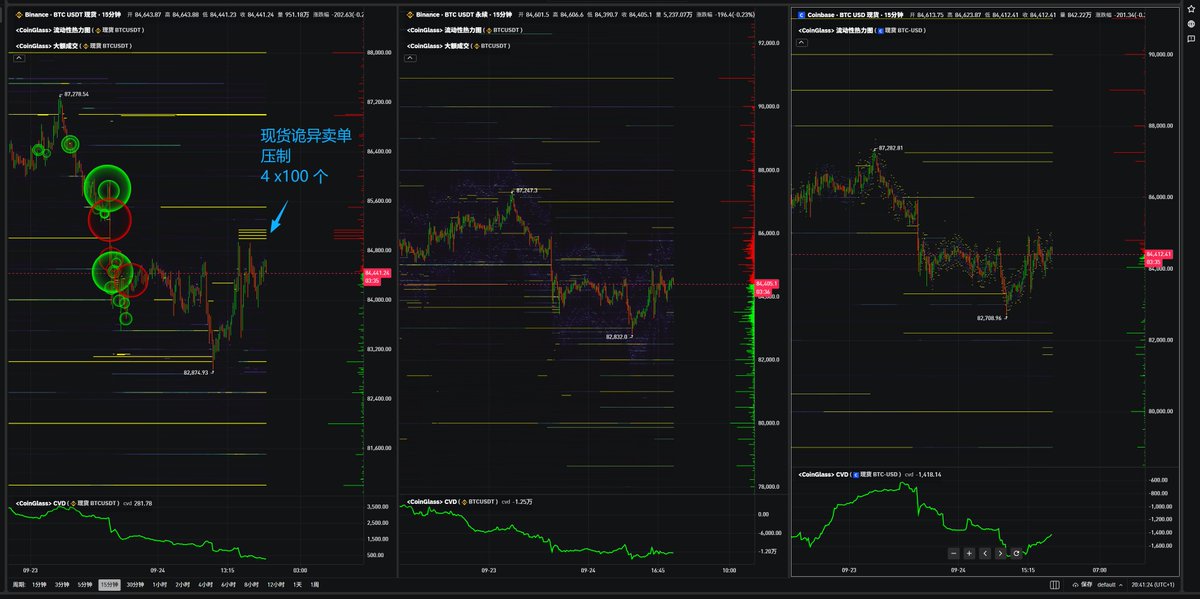The image size is (1200, 599).
Task: Collapse the indicator legend on Binance perpetual chart
Action: point(410,58)
